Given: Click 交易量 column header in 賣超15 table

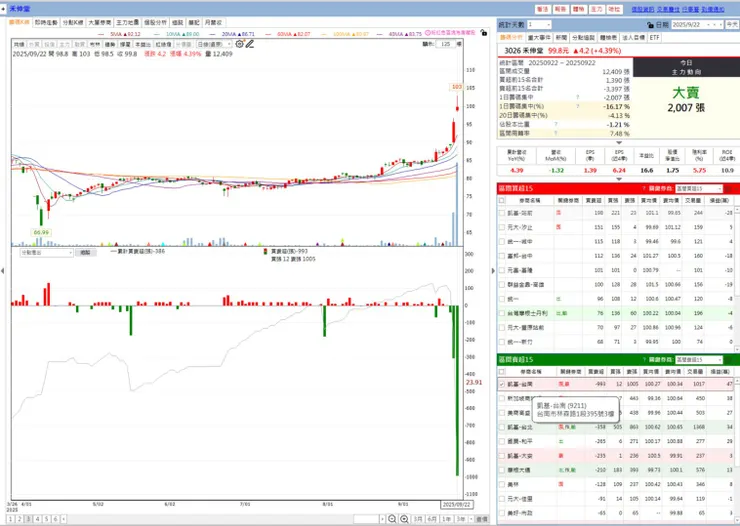Looking at the screenshot, I should (x=695, y=372).
